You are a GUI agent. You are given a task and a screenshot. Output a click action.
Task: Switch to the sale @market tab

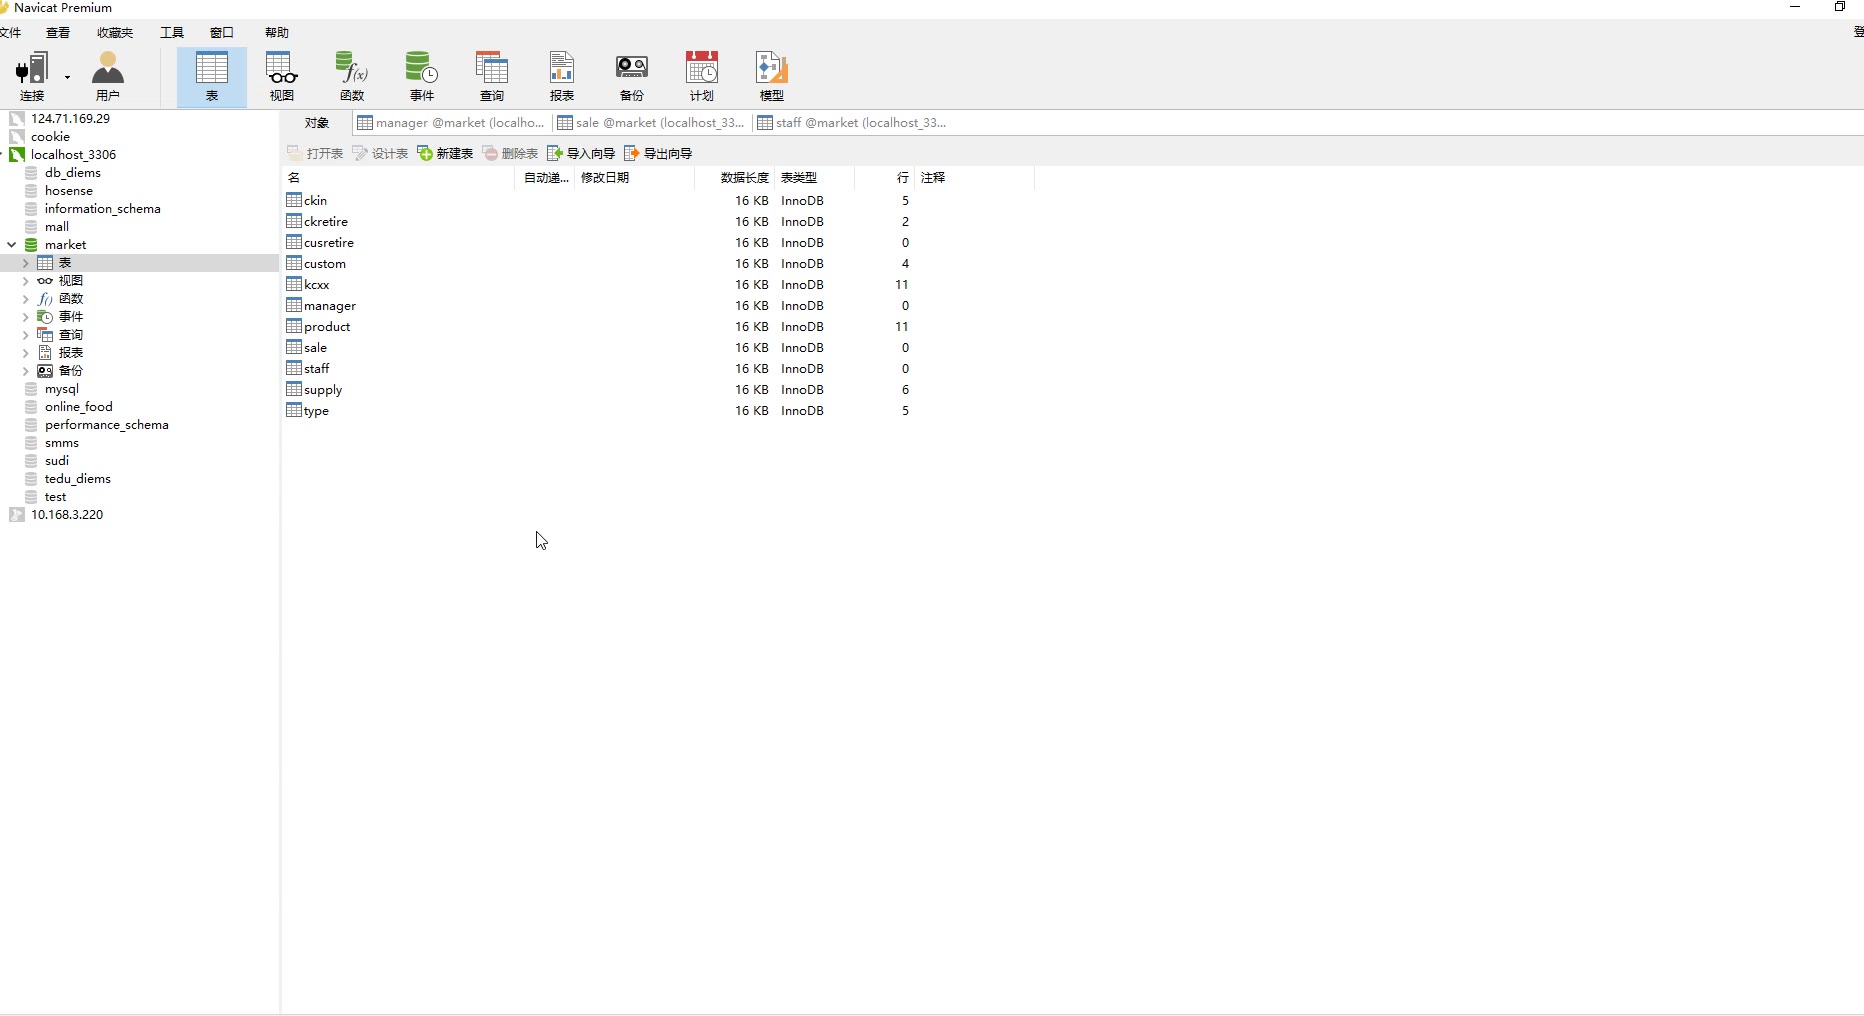(651, 123)
